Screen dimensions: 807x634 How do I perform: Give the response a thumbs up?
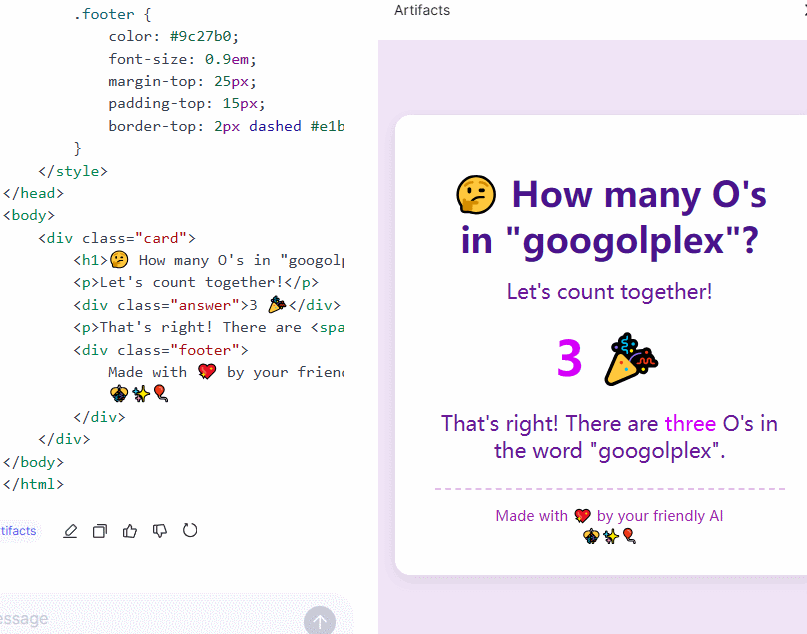(x=130, y=531)
